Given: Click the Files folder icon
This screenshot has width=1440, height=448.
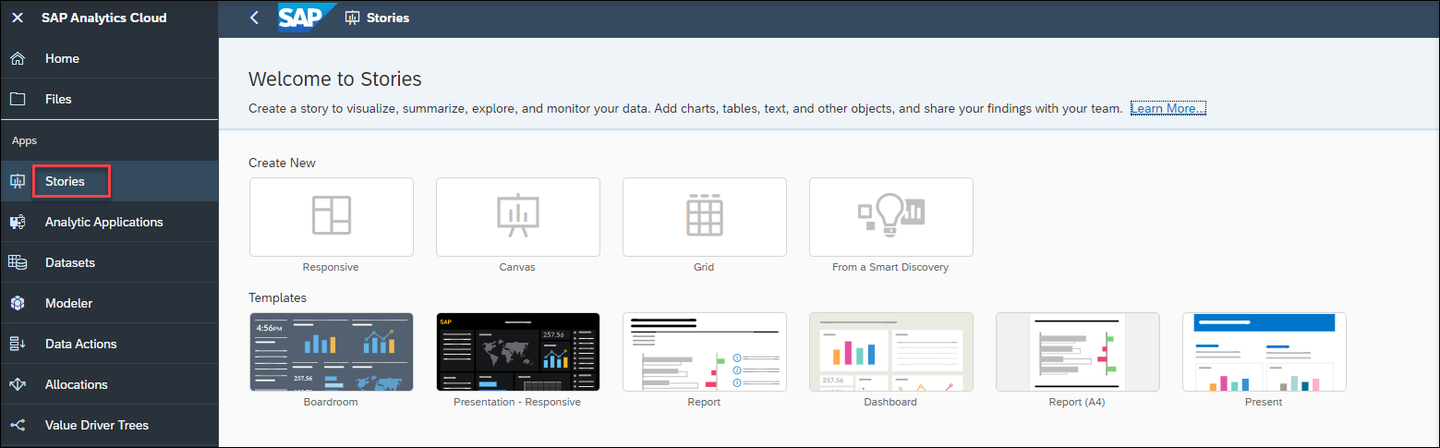Looking at the screenshot, I should 17,99.
